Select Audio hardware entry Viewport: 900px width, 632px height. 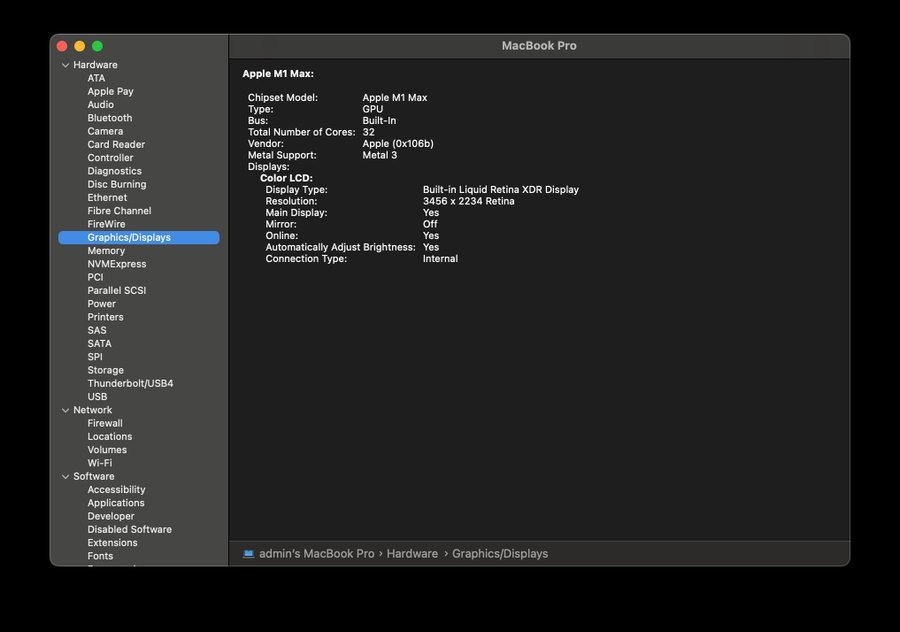click(100, 104)
